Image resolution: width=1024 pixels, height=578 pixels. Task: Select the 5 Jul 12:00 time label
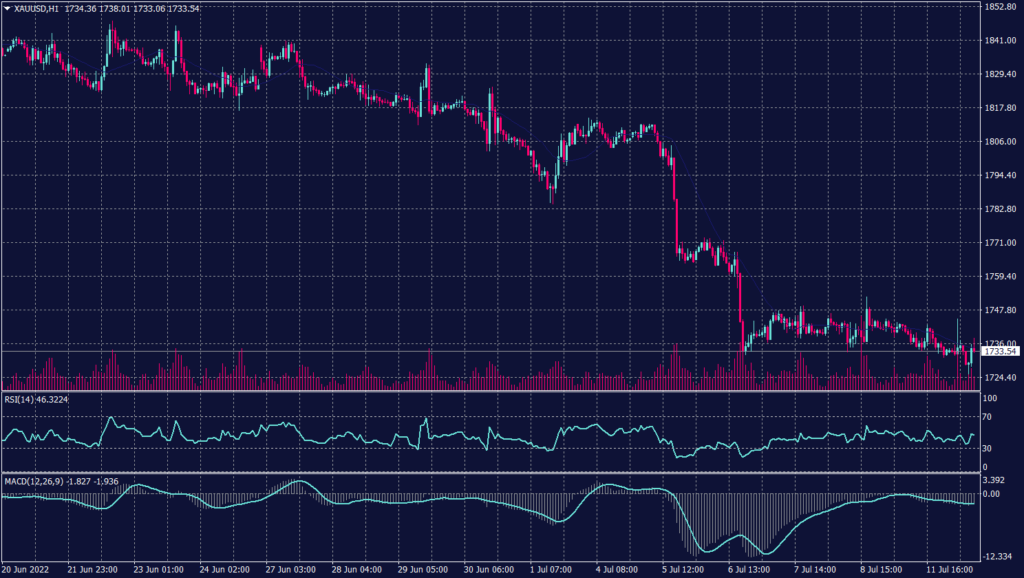686,568
